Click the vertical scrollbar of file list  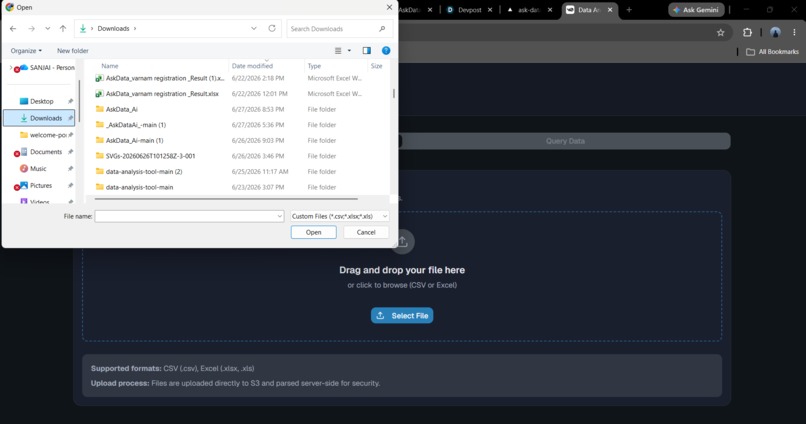click(394, 94)
